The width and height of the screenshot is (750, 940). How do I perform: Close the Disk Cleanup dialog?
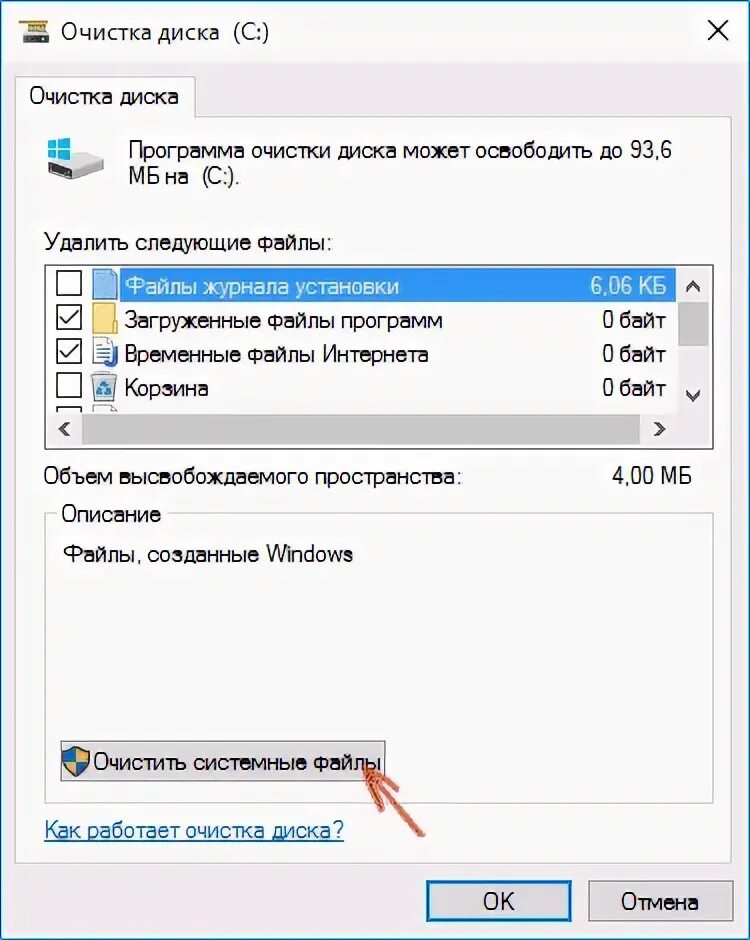click(x=718, y=30)
